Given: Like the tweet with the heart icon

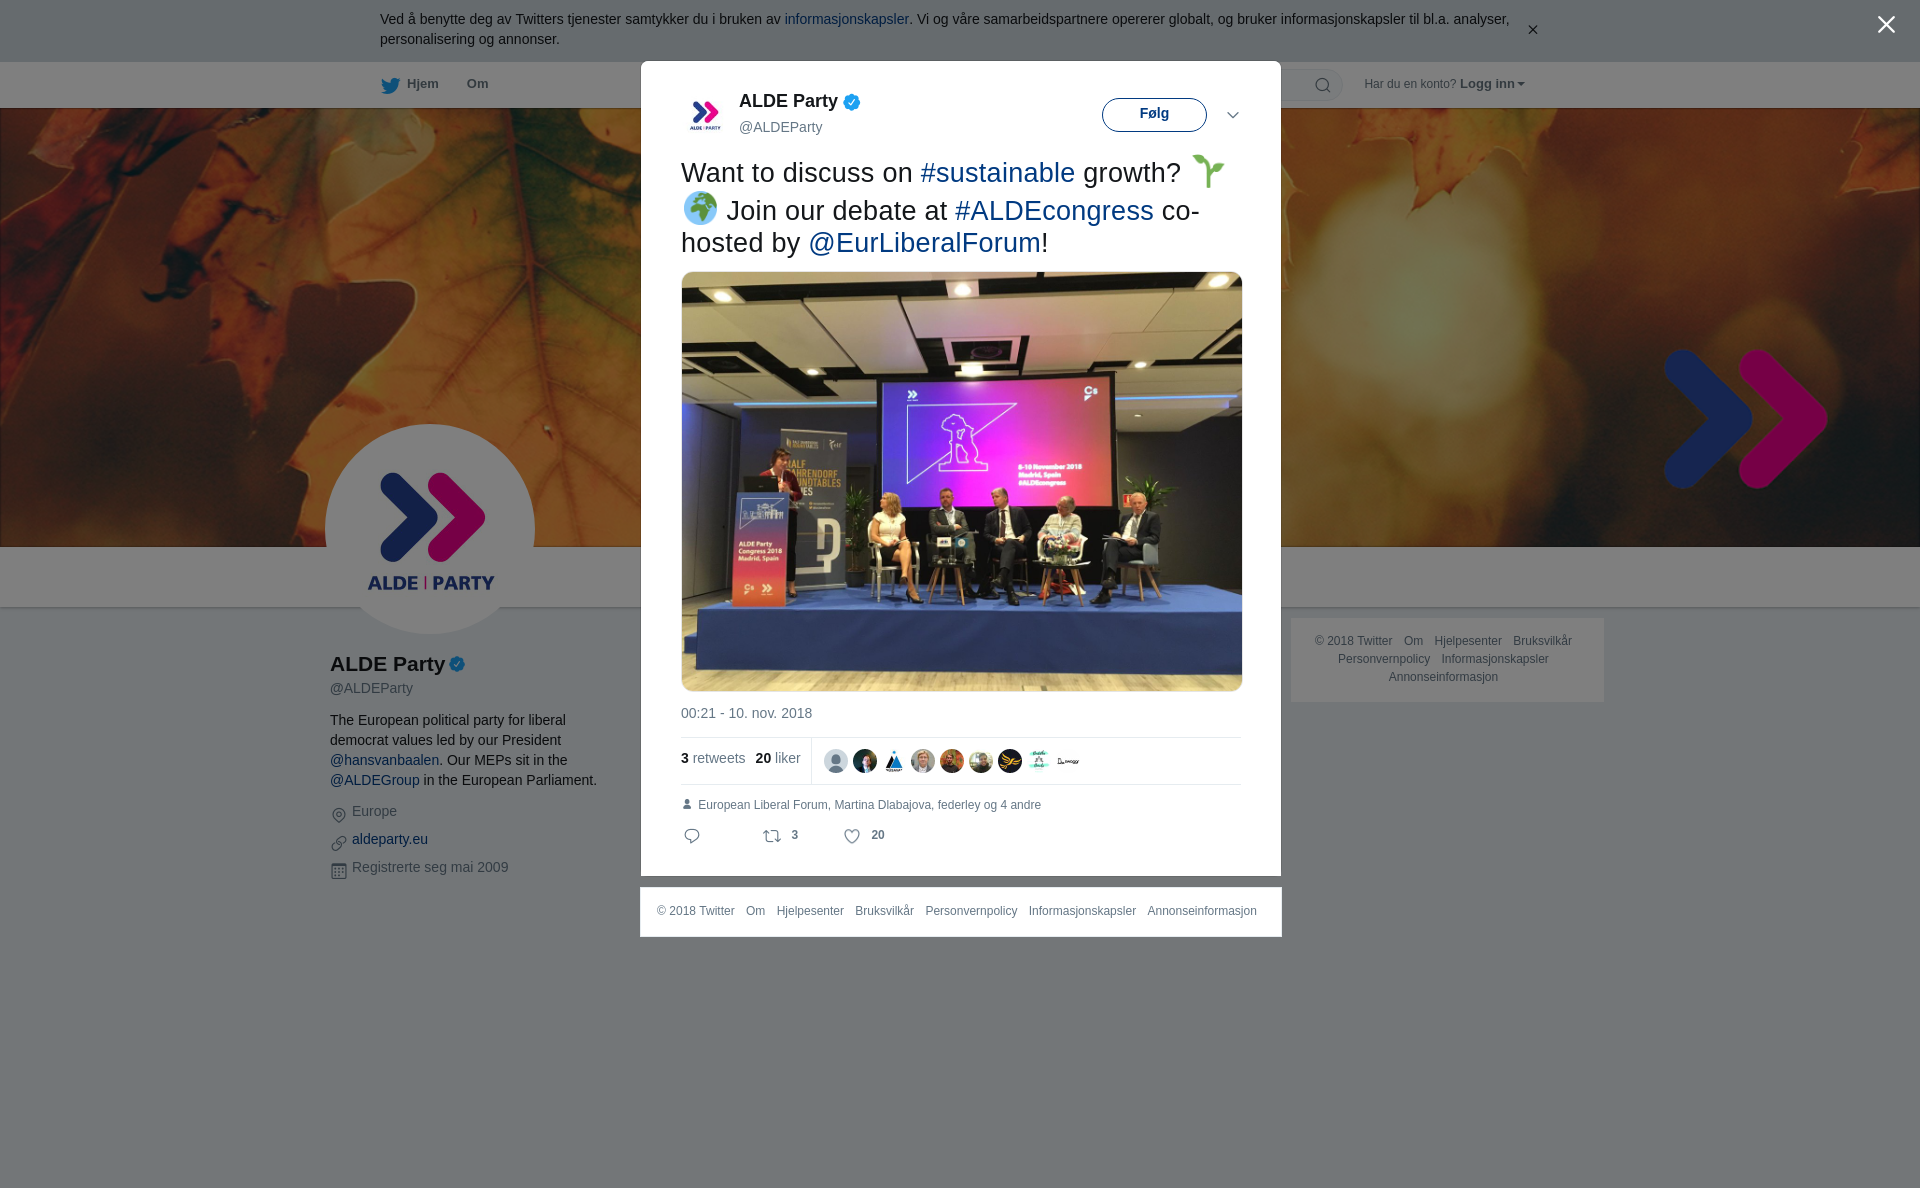Looking at the screenshot, I should [852, 836].
